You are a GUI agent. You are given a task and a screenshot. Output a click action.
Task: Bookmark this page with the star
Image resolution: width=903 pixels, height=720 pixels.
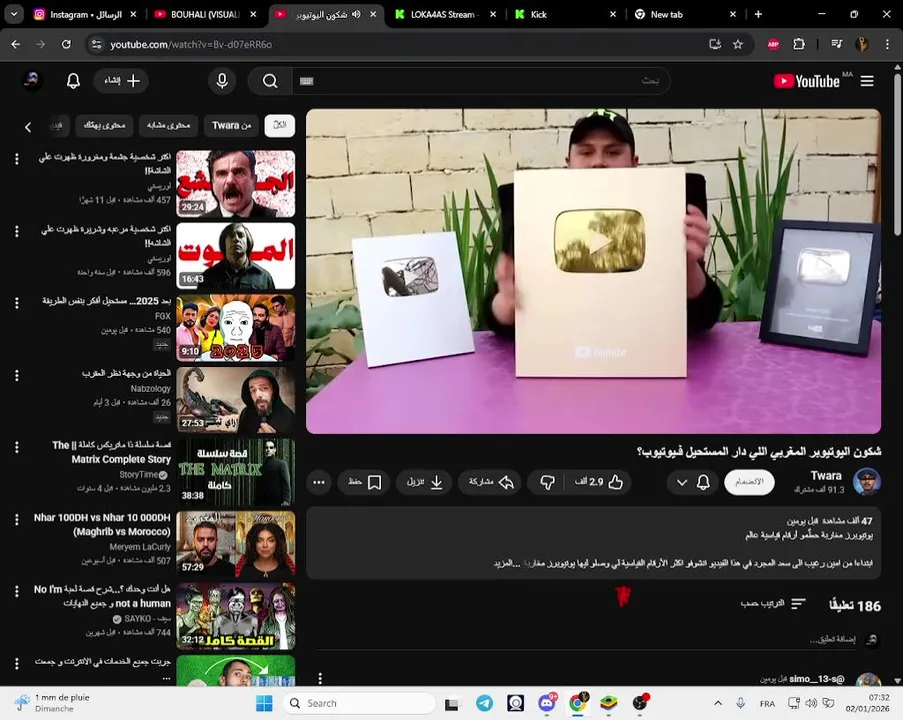(738, 44)
